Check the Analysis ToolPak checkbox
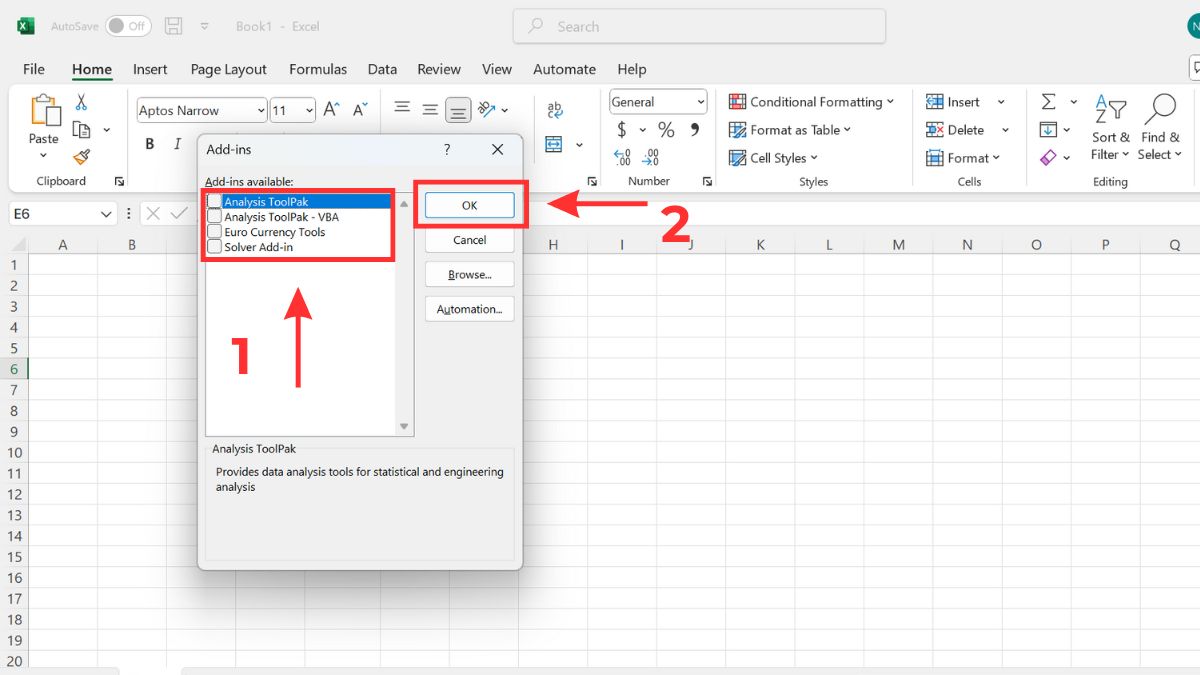Screen dimensions: 1200x675 [215, 202]
